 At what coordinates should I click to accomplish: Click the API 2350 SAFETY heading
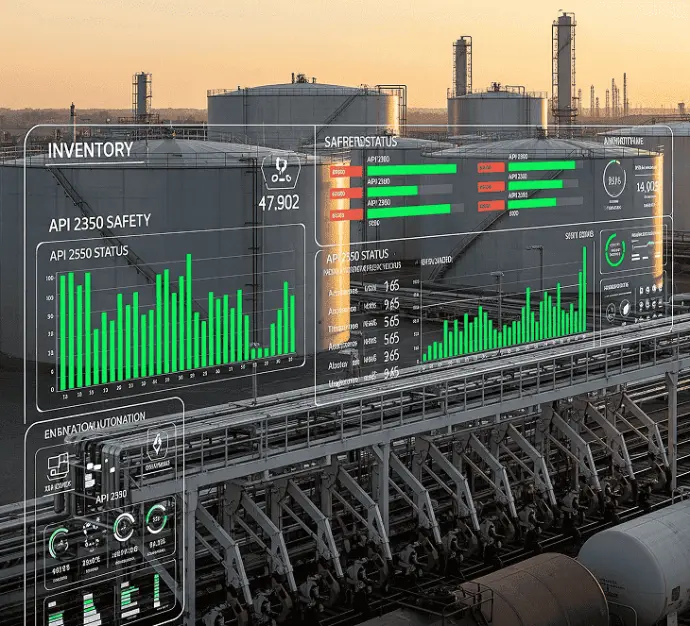(x=99, y=221)
